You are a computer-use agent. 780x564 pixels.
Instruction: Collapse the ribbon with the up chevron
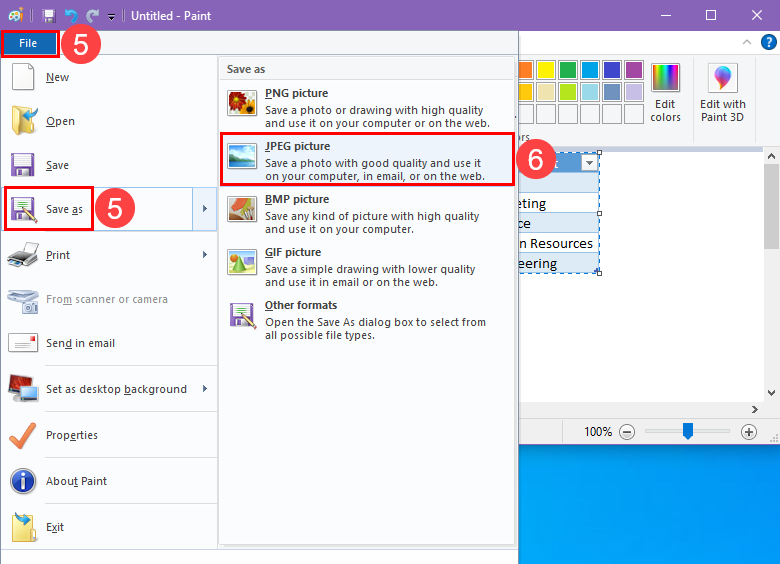pyautogui.click(x=747, y=42)
